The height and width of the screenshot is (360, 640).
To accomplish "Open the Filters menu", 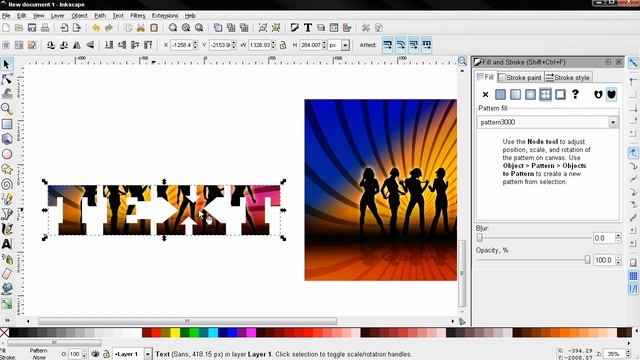I will click(138, 16).
